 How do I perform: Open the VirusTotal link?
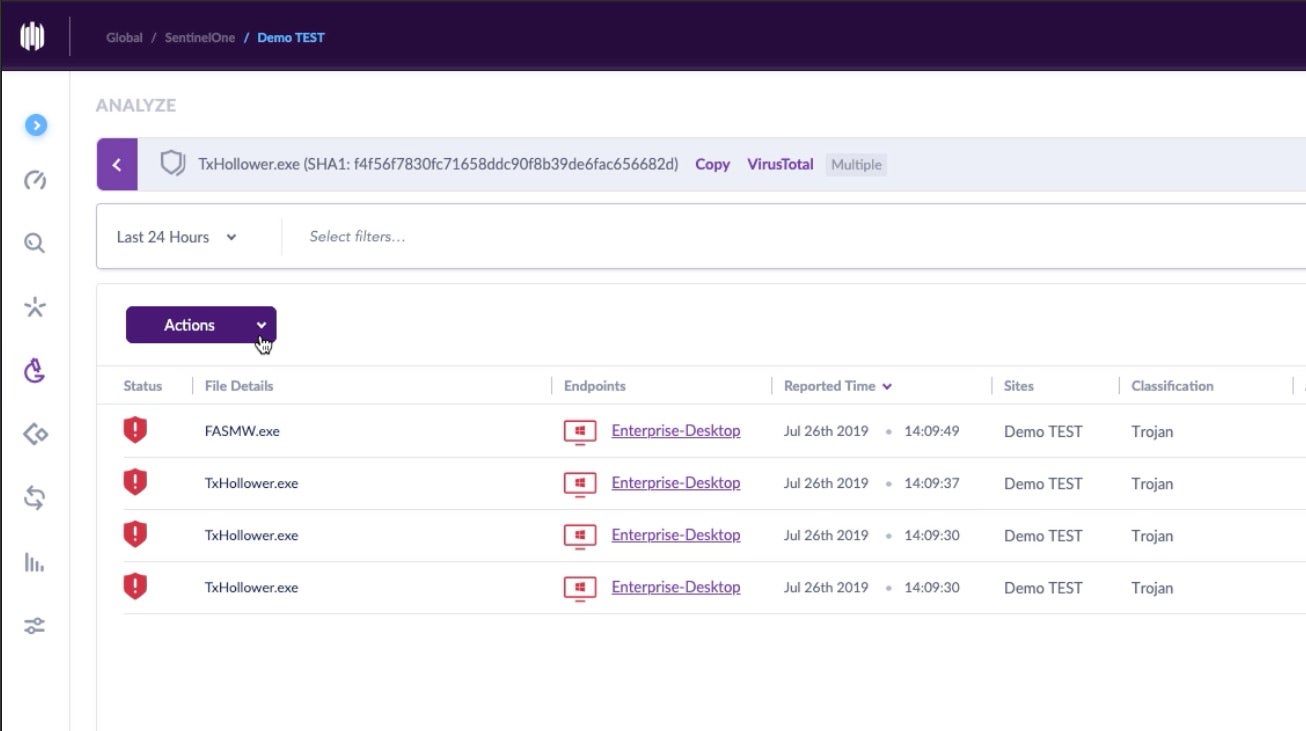coord(780,164)
